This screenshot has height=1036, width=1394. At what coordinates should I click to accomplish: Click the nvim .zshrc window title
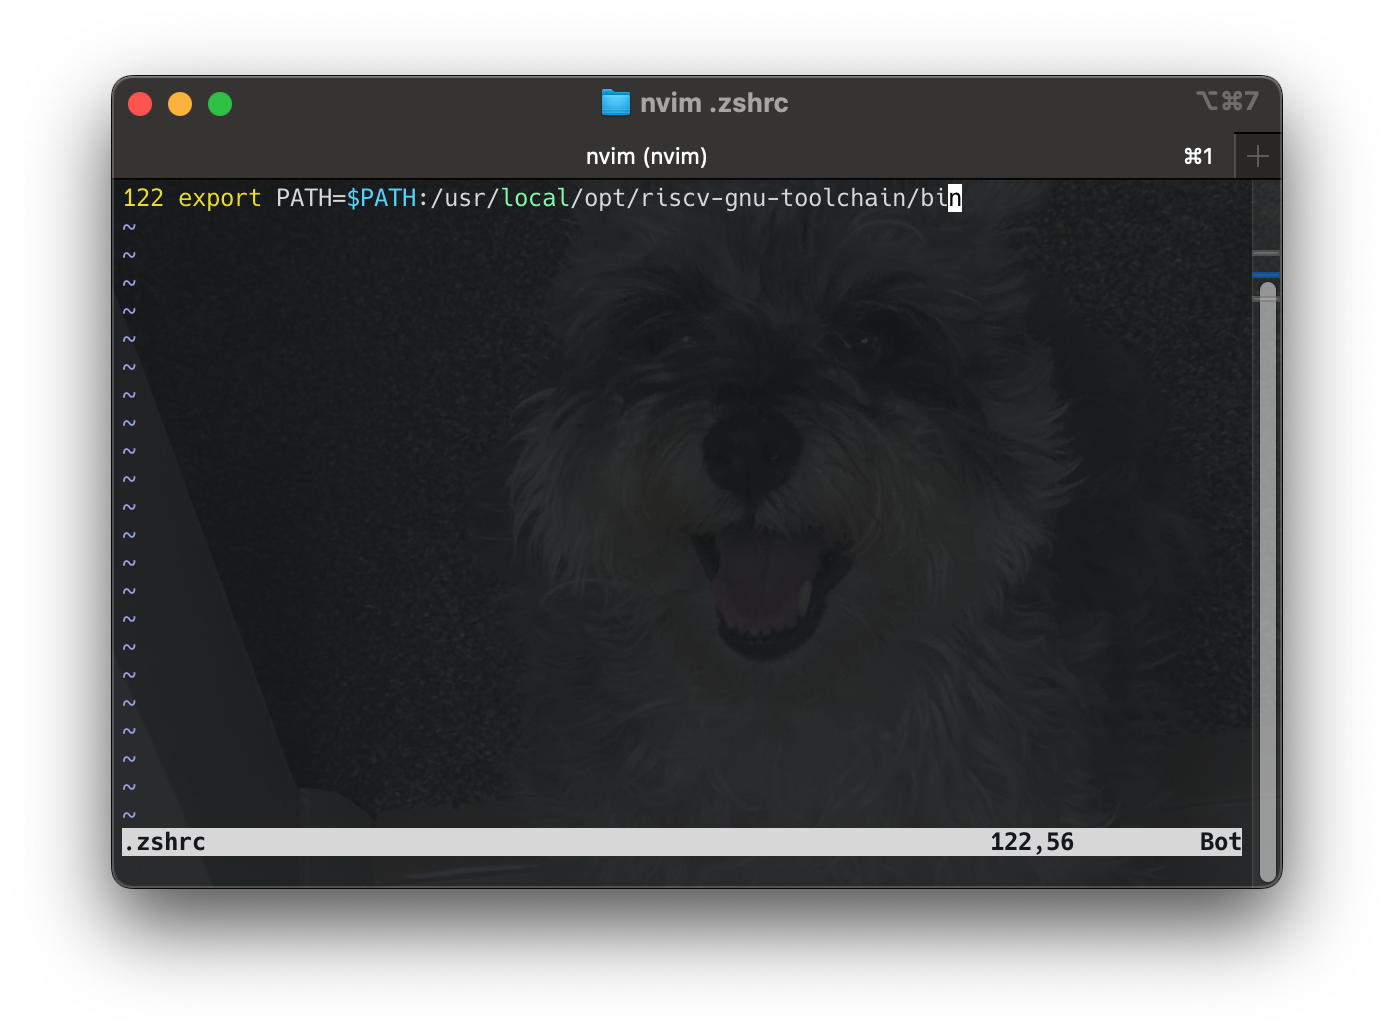tap(714, 103)
